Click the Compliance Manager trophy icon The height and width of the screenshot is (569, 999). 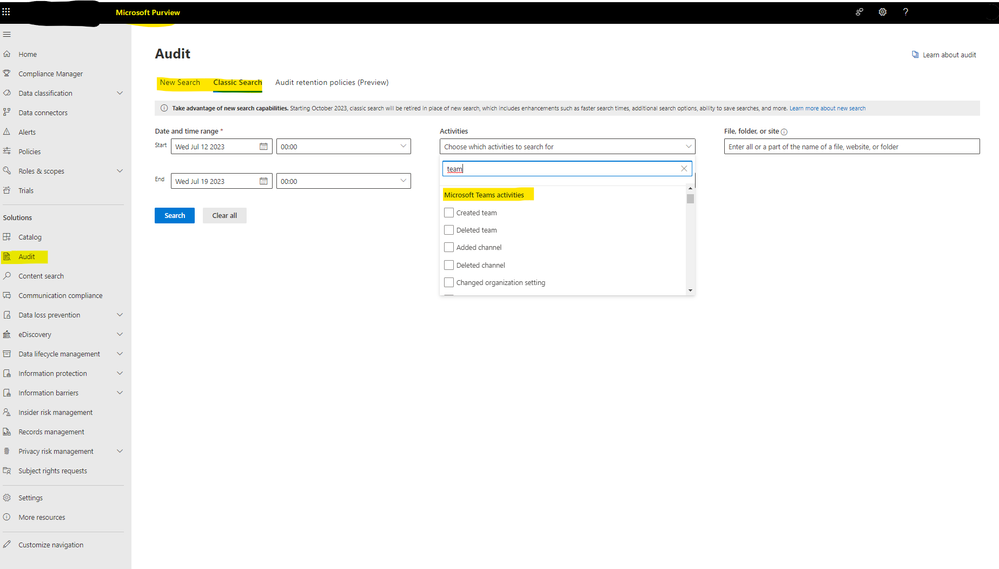tap(7, 73)
